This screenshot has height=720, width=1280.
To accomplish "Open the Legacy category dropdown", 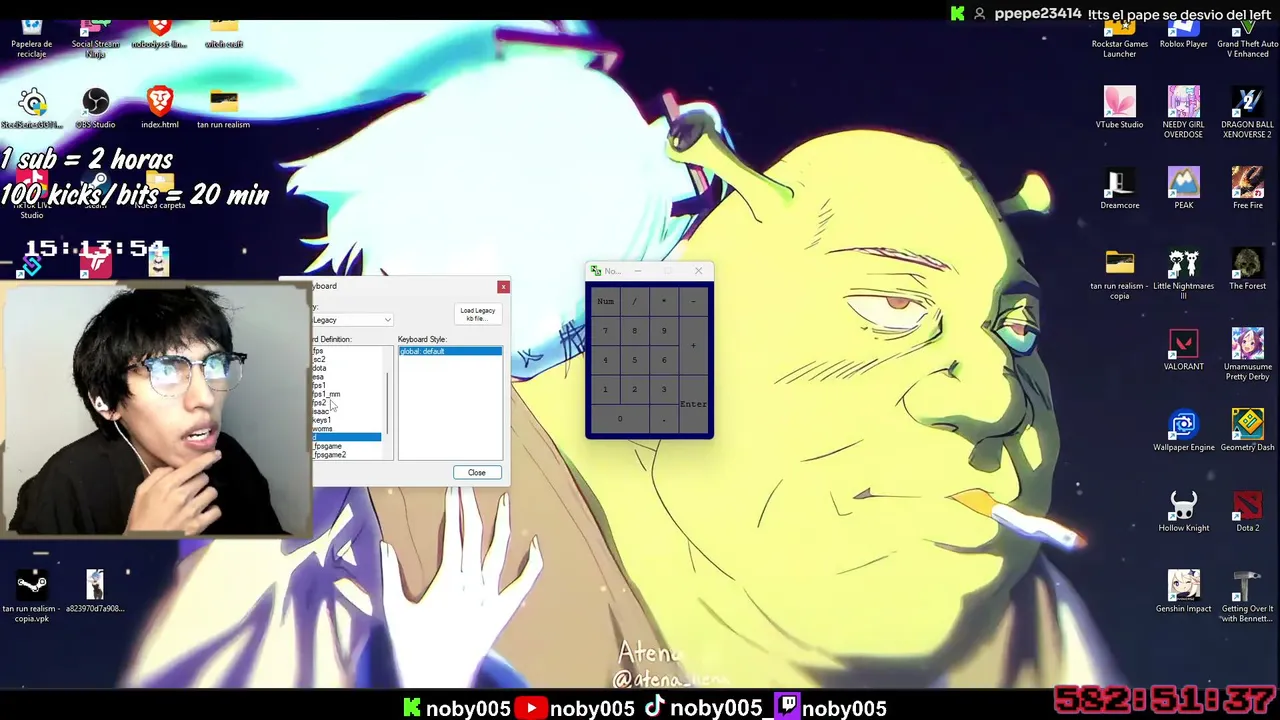I will click(x=352, y=320).
